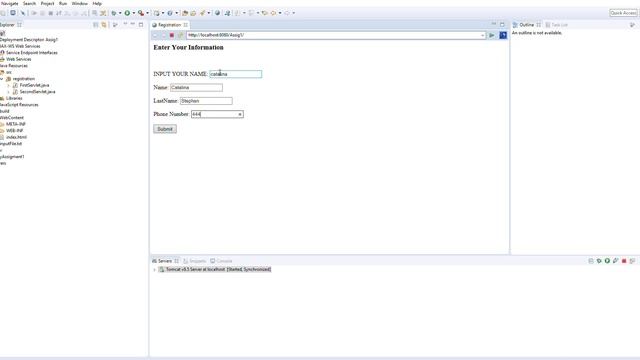Click the Outline view menu icon at far right

[632, 25]
